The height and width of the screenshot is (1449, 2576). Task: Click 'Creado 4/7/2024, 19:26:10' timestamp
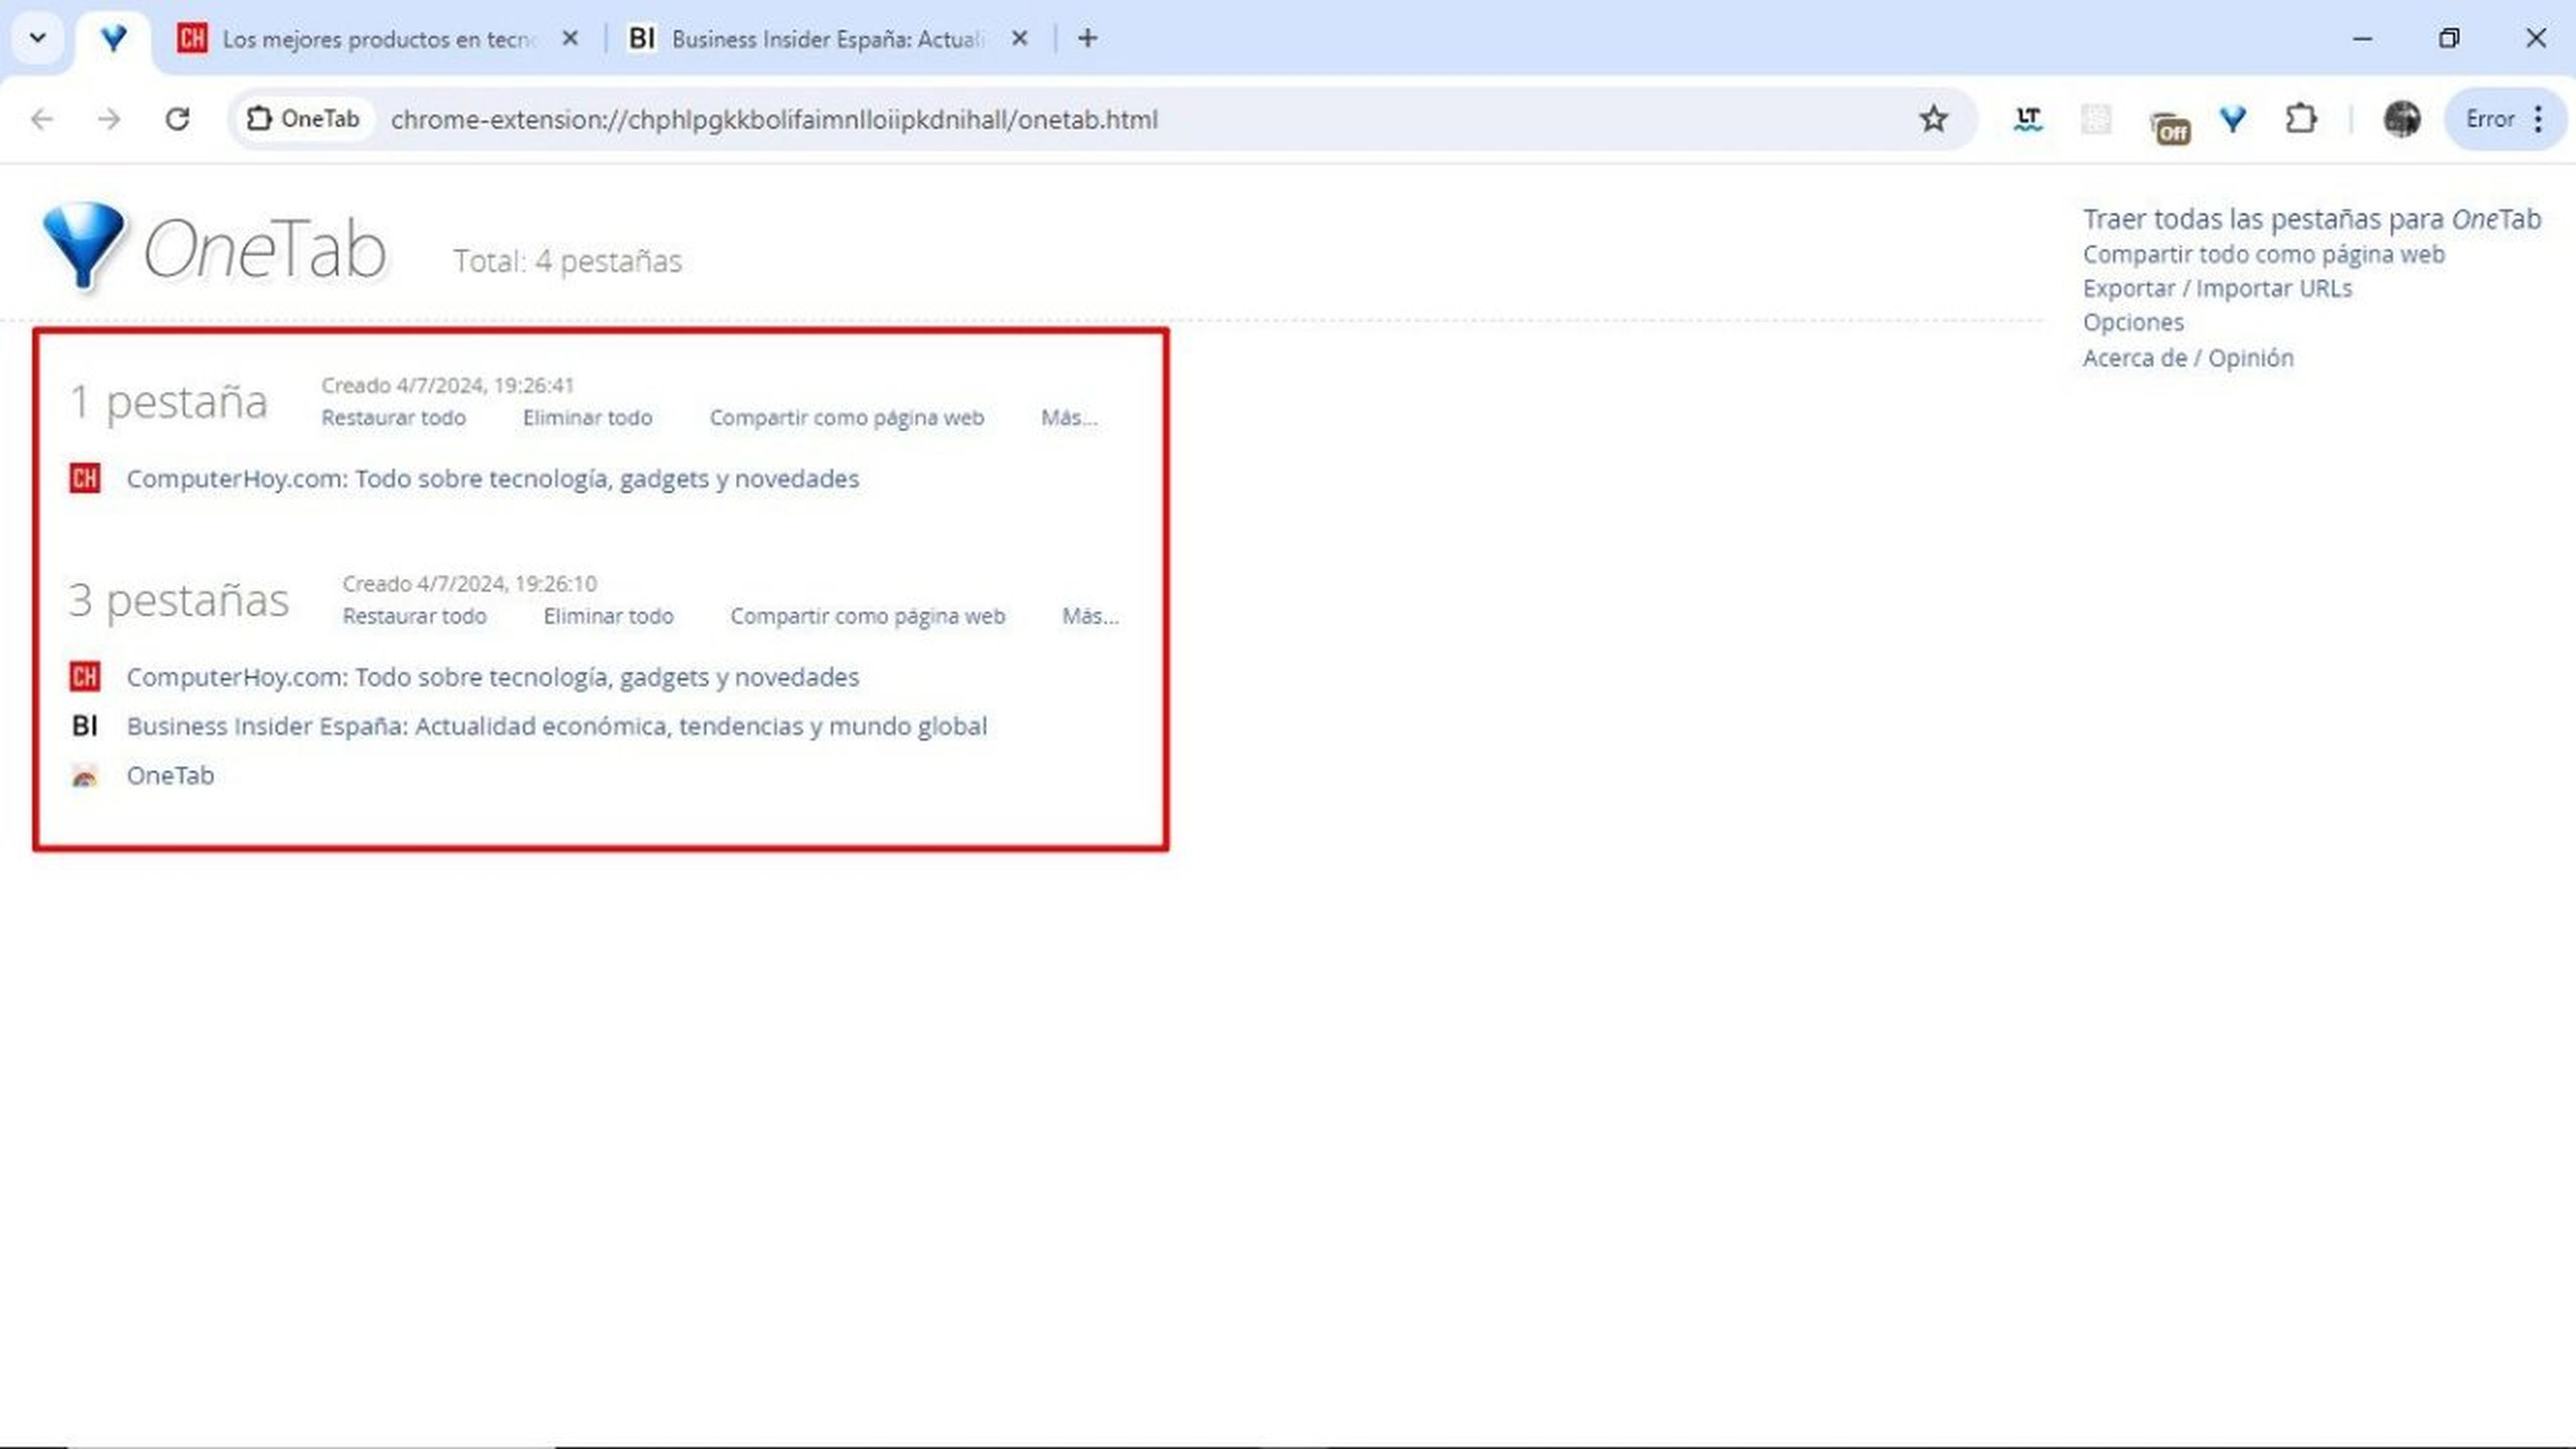(x=469, y=583)
